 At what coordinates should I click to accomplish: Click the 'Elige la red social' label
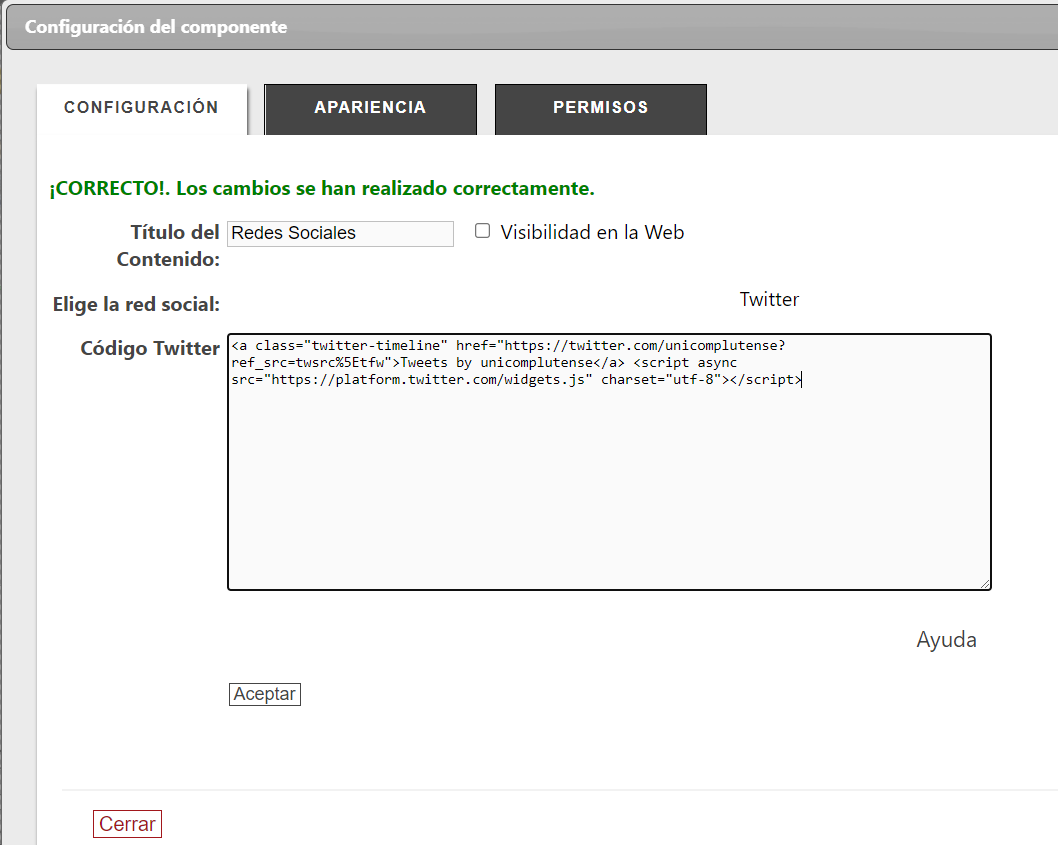point(136,304)
